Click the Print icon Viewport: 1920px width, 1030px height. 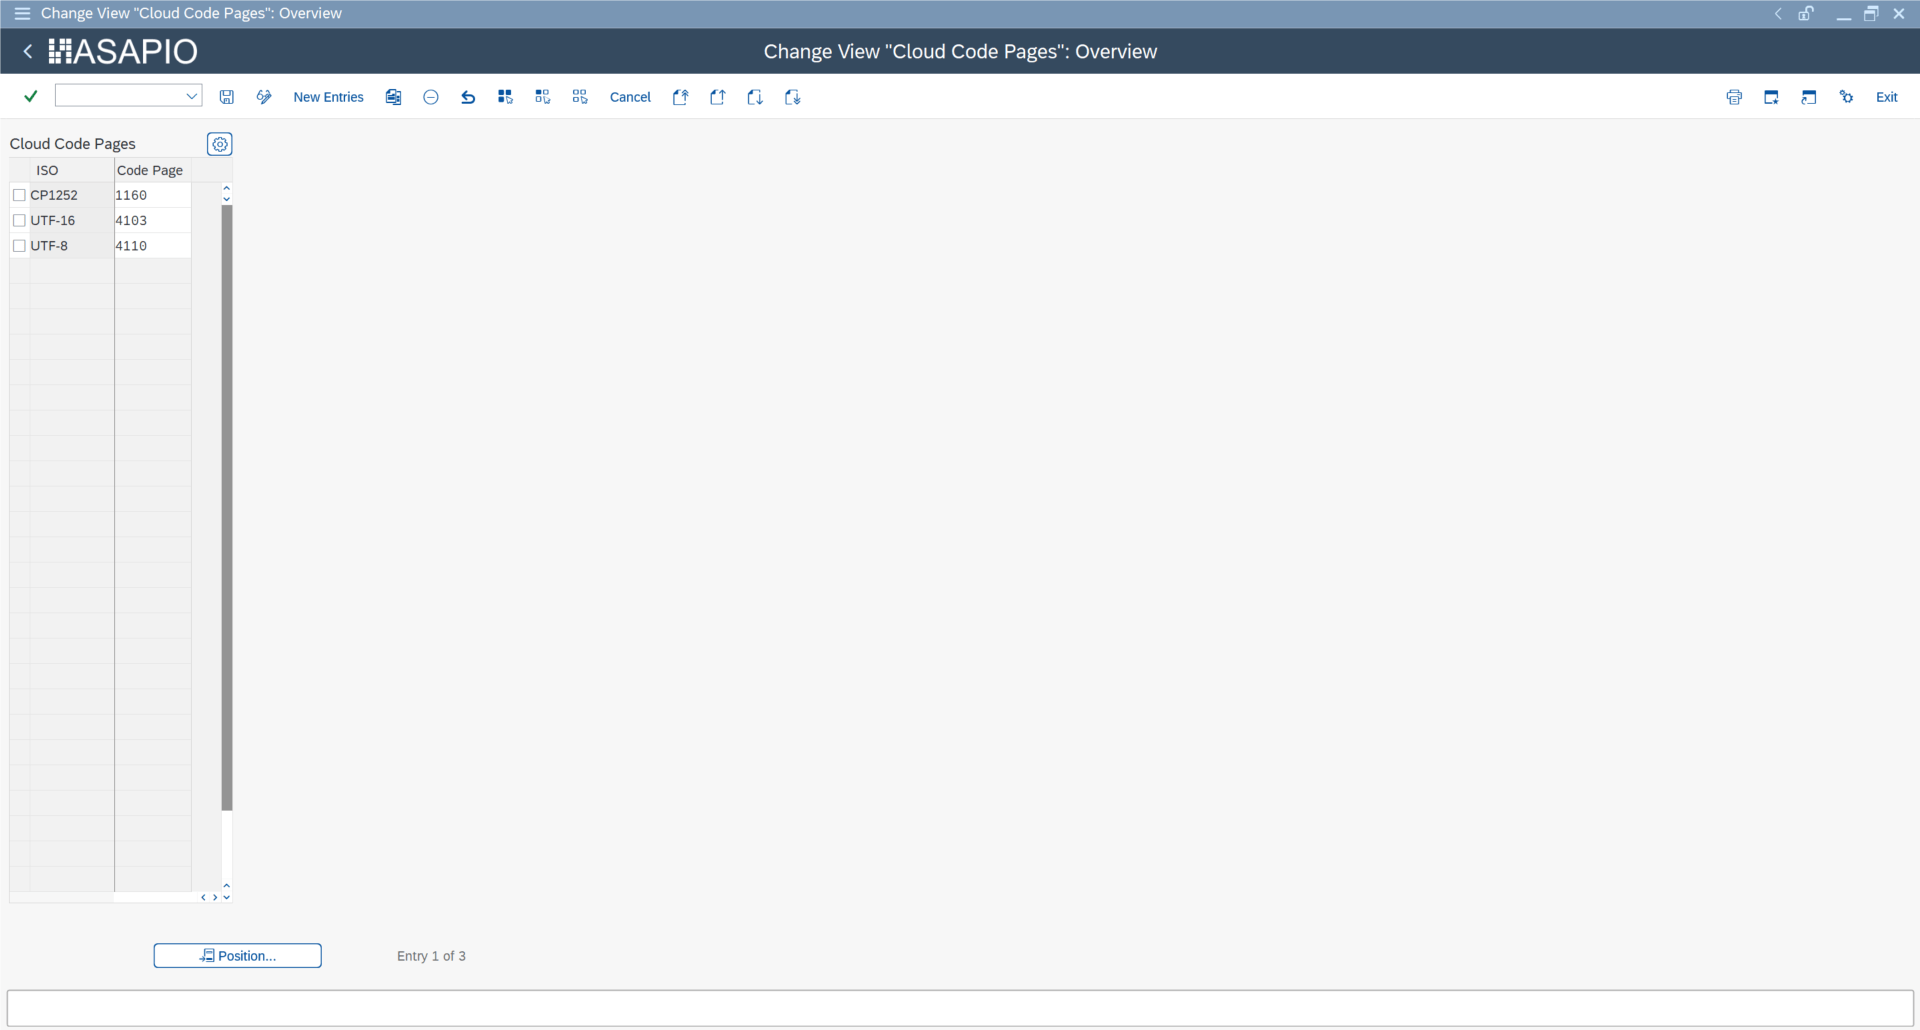[1734, 97]
